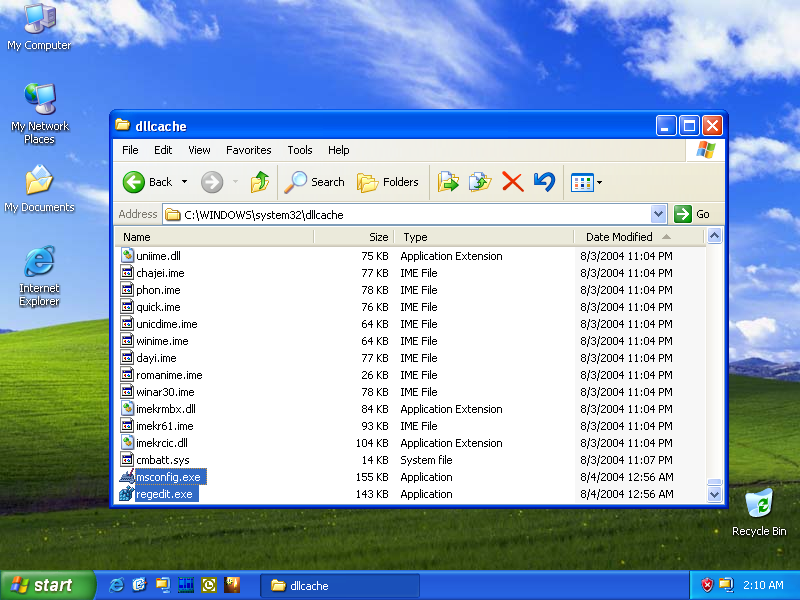Click the Back arrow toolbar icon
800x600 pixels.
click(134, 182)
